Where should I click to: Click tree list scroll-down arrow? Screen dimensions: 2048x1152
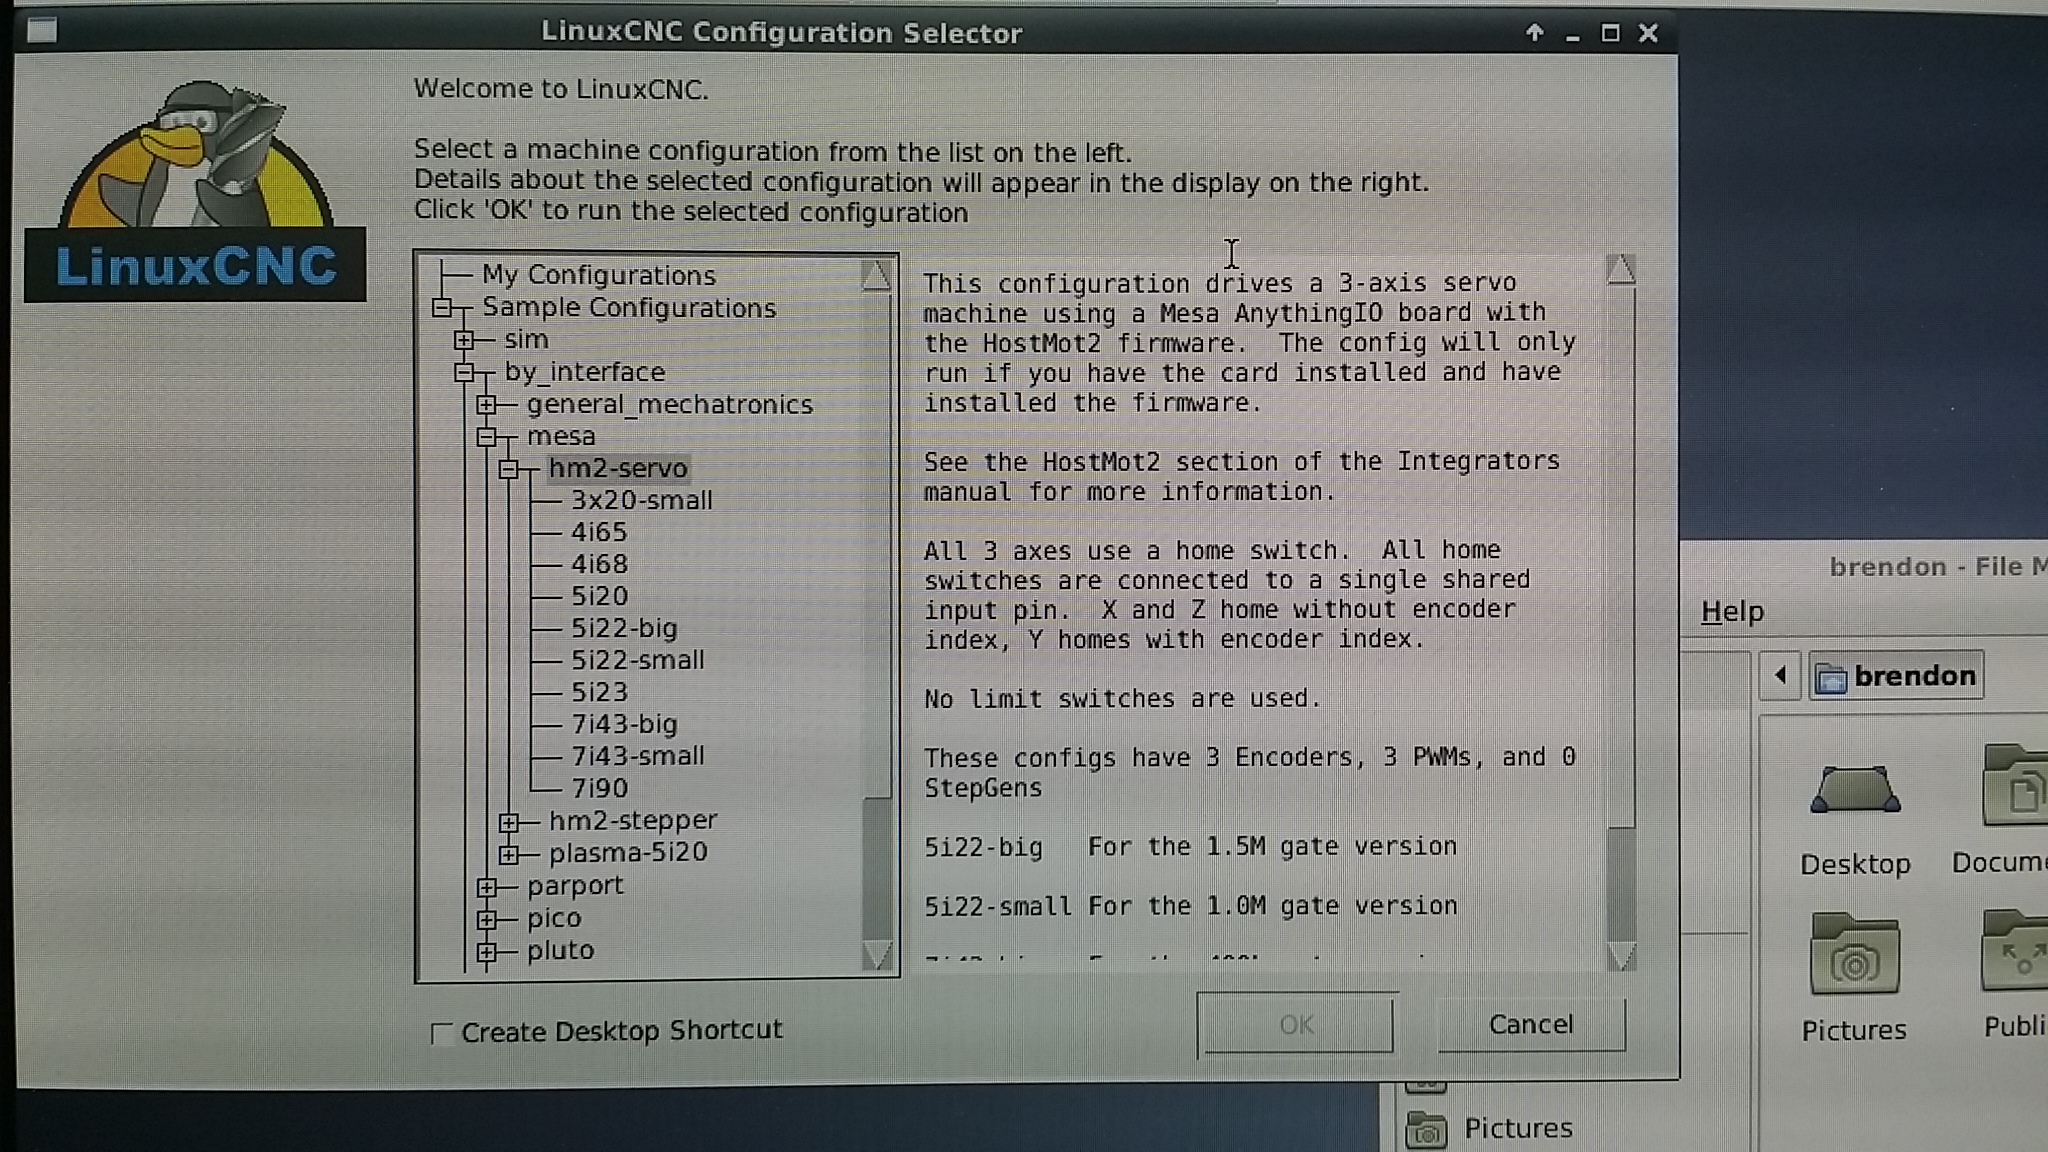876,956
